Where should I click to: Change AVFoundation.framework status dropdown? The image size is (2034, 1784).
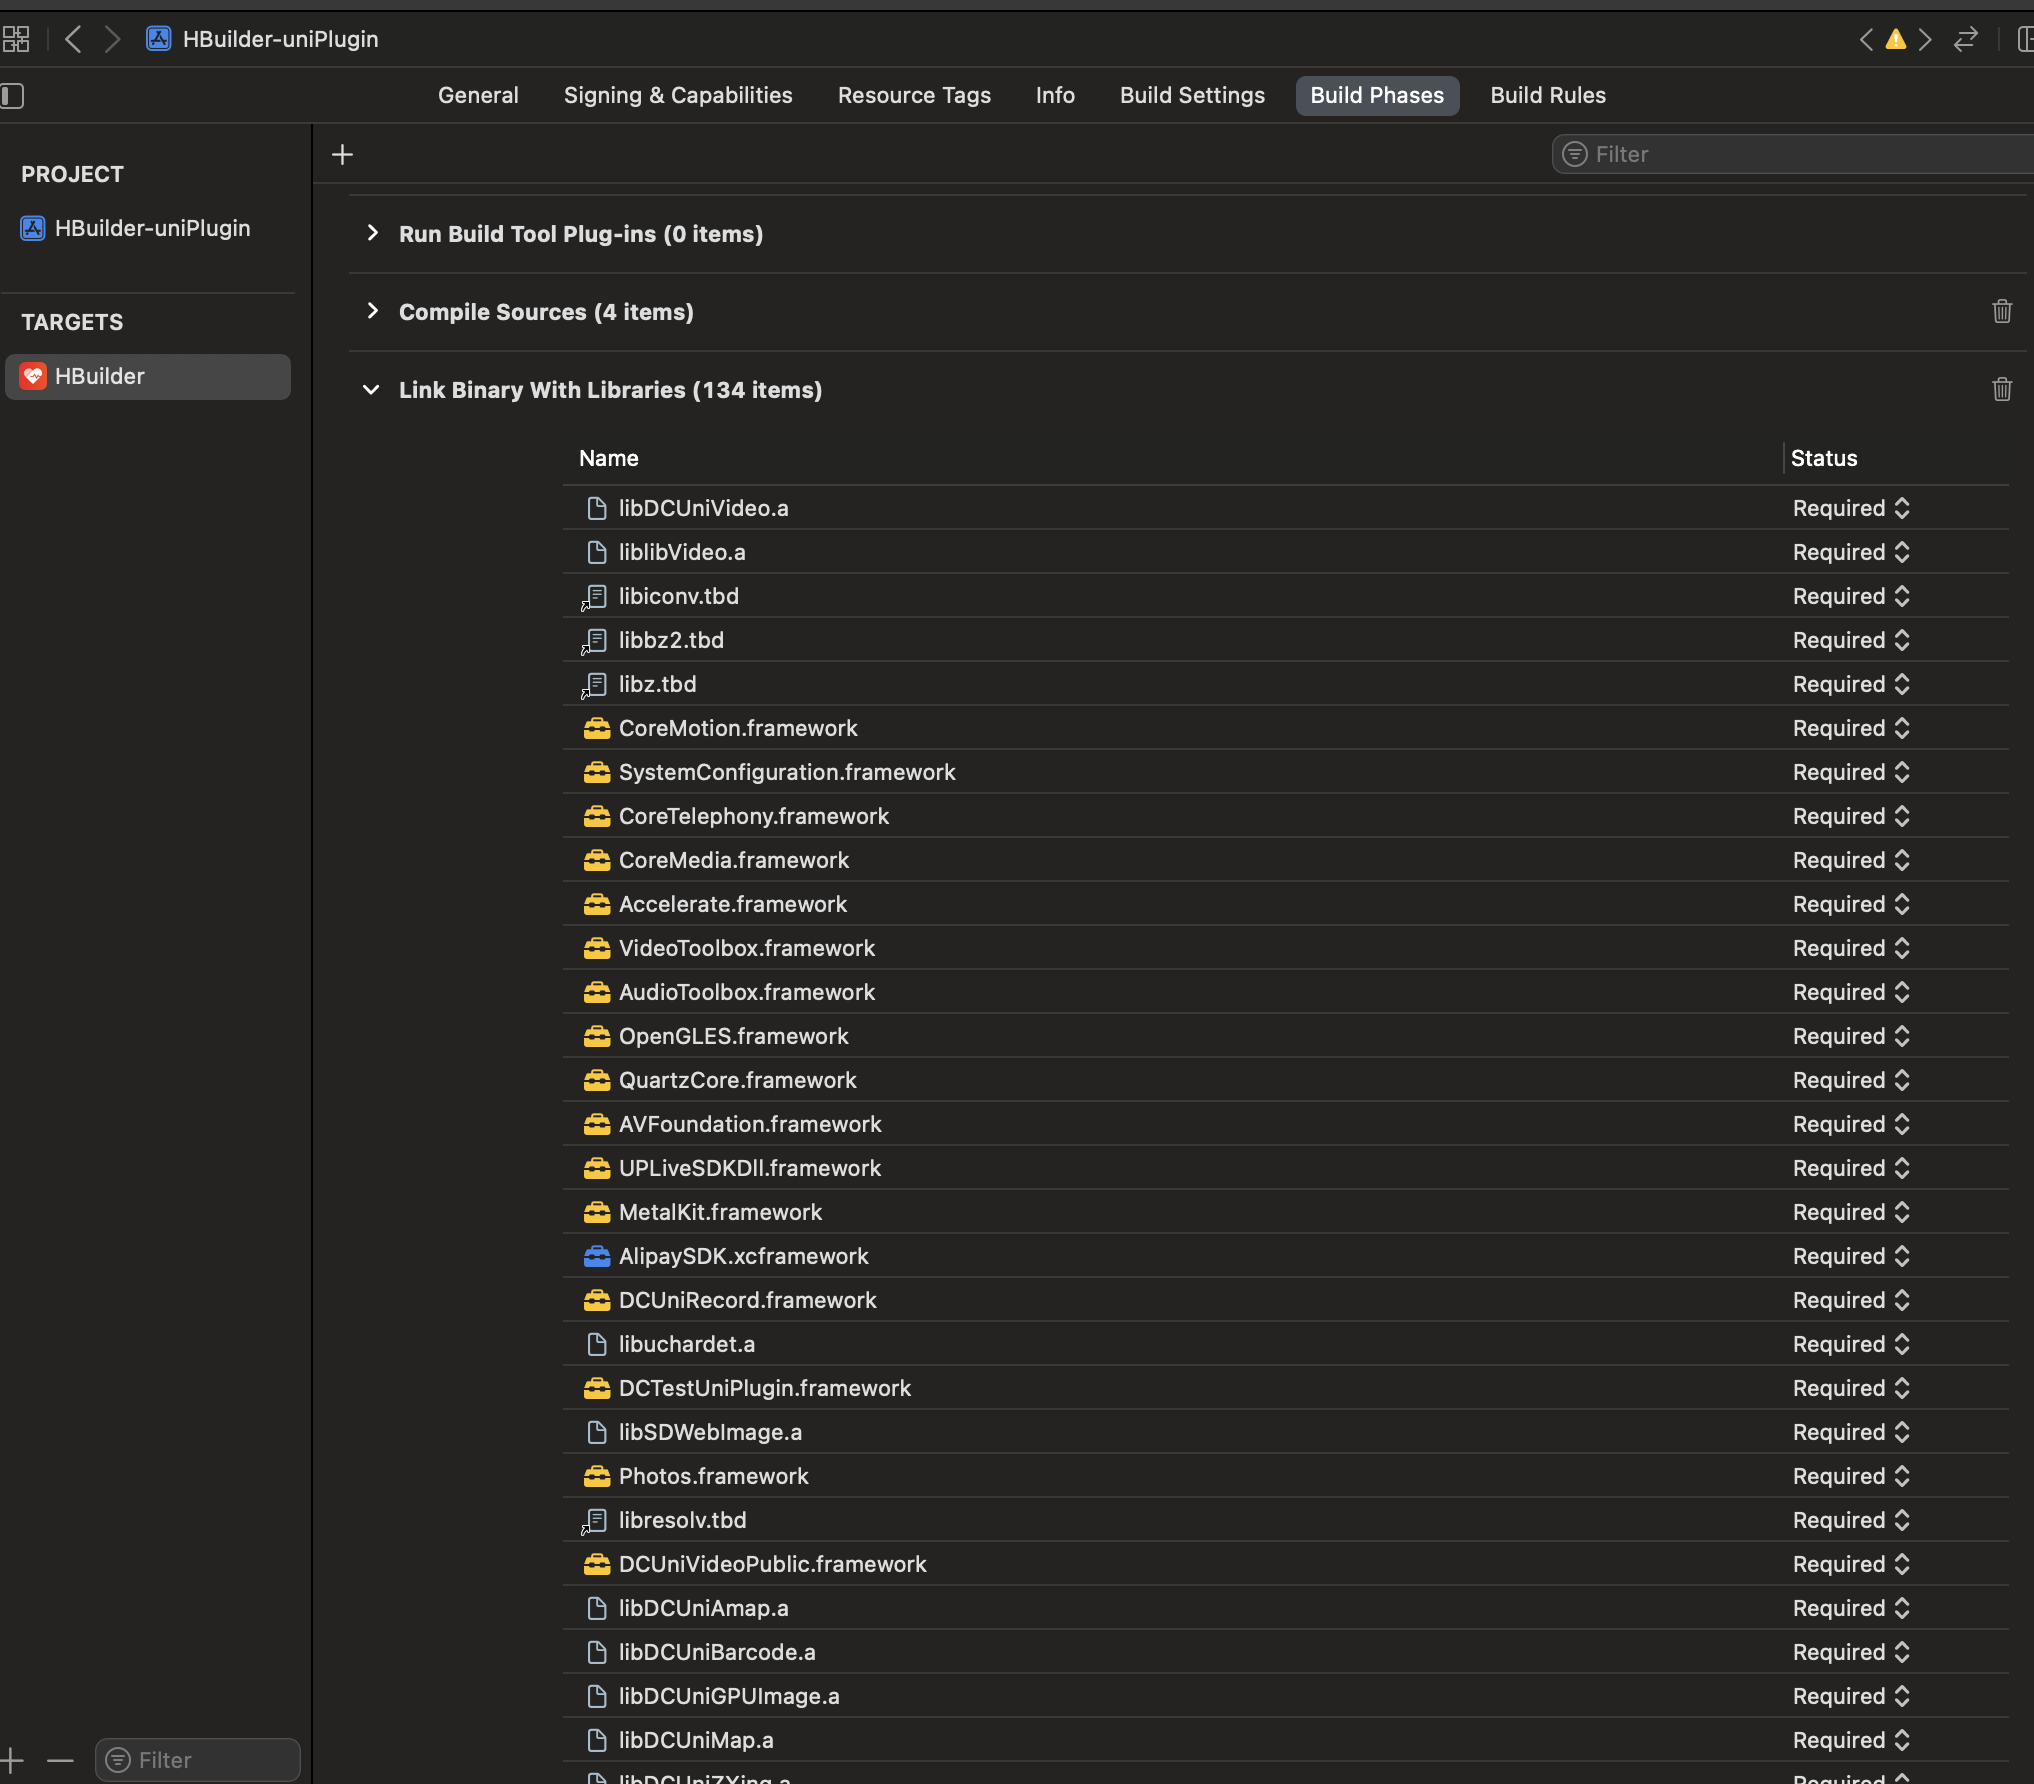tap(1851, 1125)
